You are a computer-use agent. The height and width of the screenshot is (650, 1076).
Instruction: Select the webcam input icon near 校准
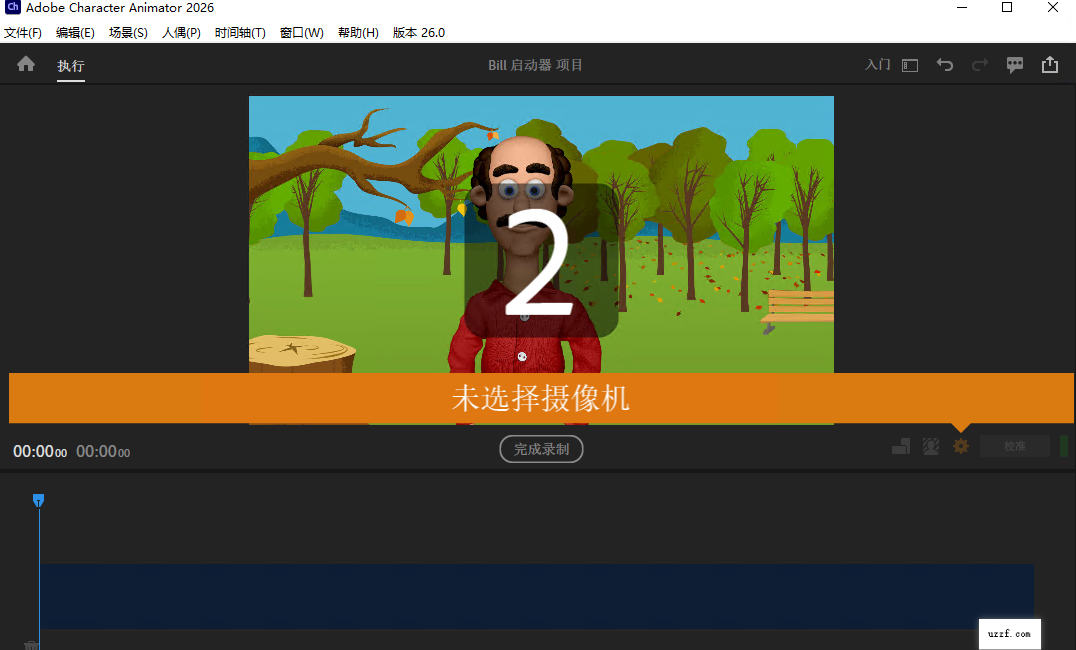[931, 446]
